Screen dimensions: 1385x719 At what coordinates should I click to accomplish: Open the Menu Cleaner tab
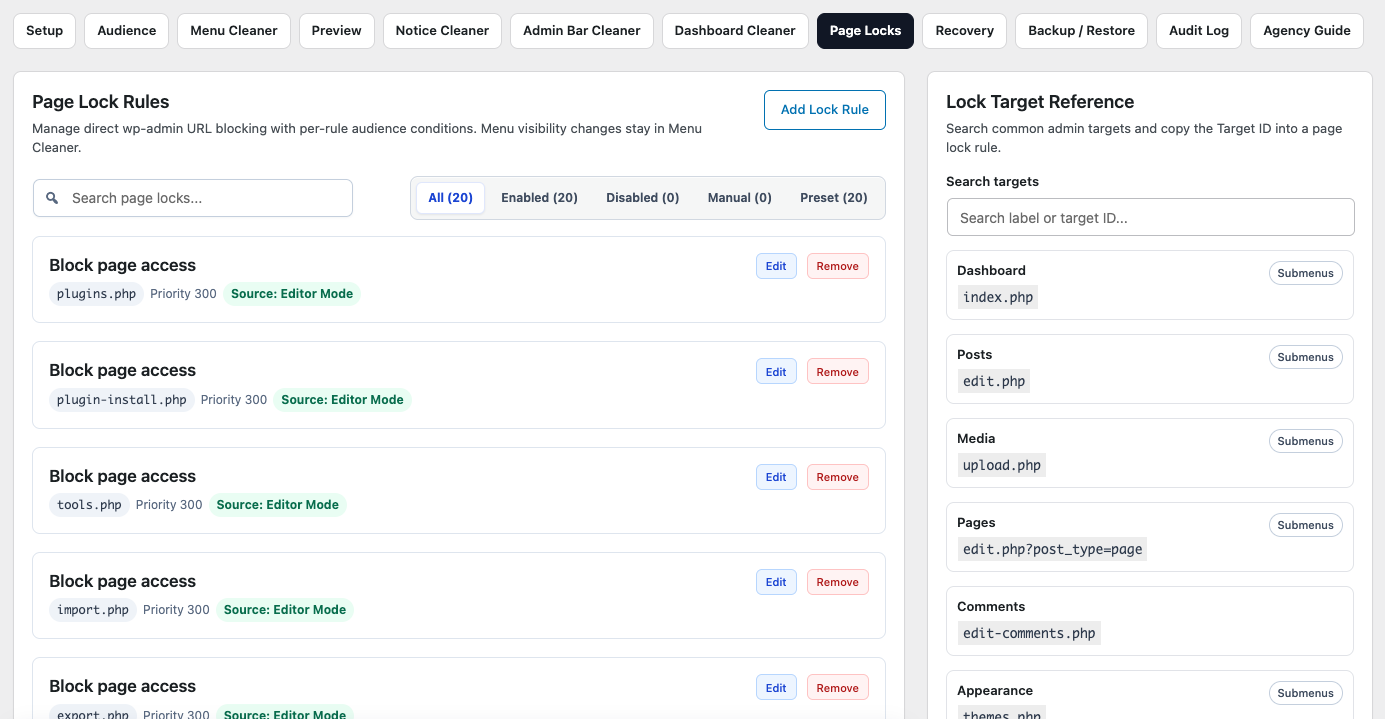click(234, 31)
